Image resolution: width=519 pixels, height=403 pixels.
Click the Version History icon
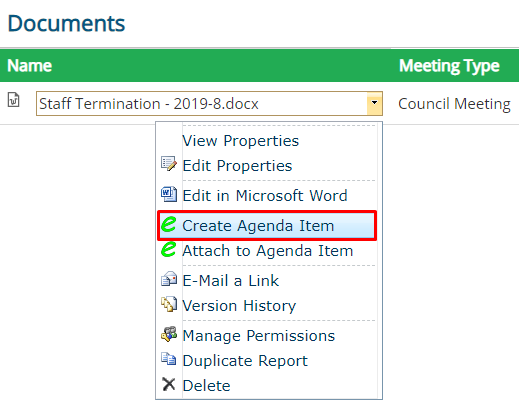[169, 304]
